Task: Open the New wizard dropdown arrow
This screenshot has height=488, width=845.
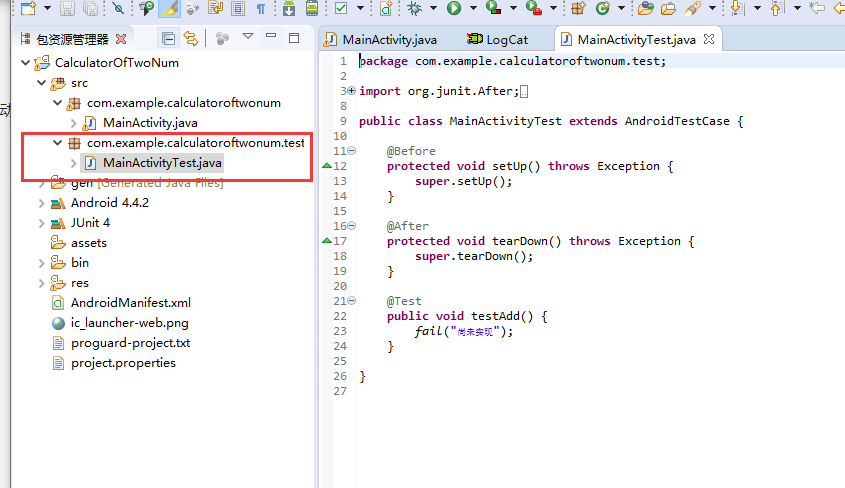Action: pos(47,8)
